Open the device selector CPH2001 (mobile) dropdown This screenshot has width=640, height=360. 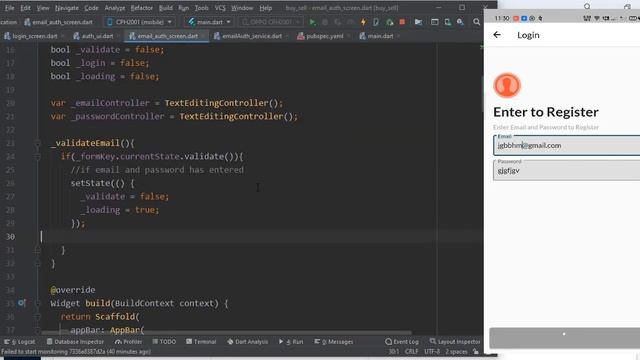coord(139,22)
